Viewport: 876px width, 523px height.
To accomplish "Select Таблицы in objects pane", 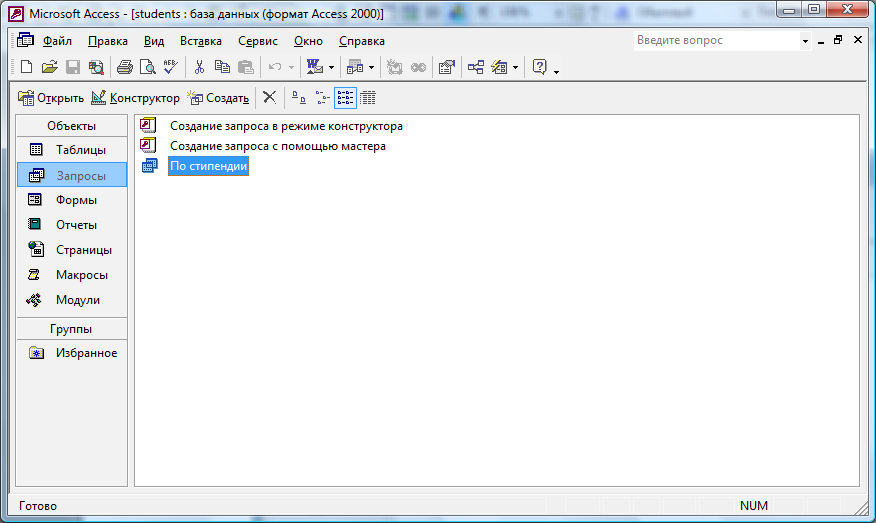I will pyautogui.click(x=72, y=150).
